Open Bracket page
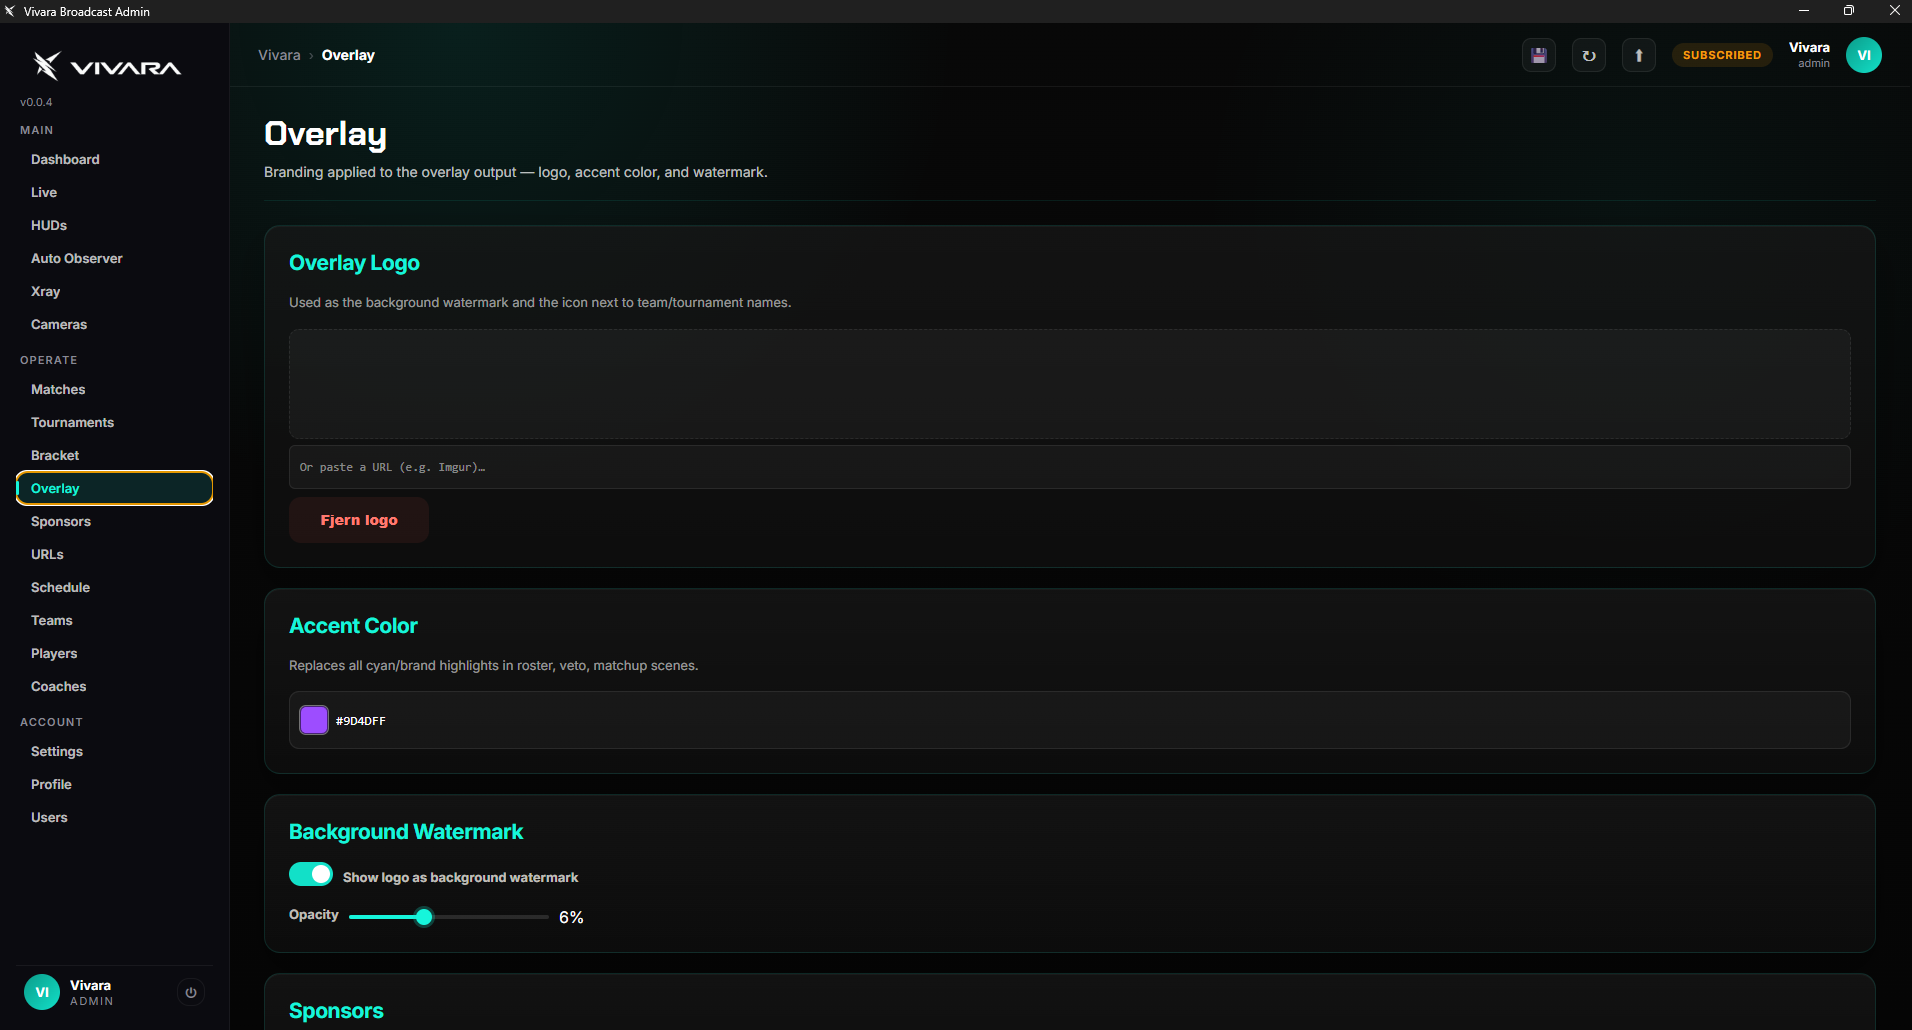The width and height of the screenshot is (1912, 1030). [x=115, y=455]
